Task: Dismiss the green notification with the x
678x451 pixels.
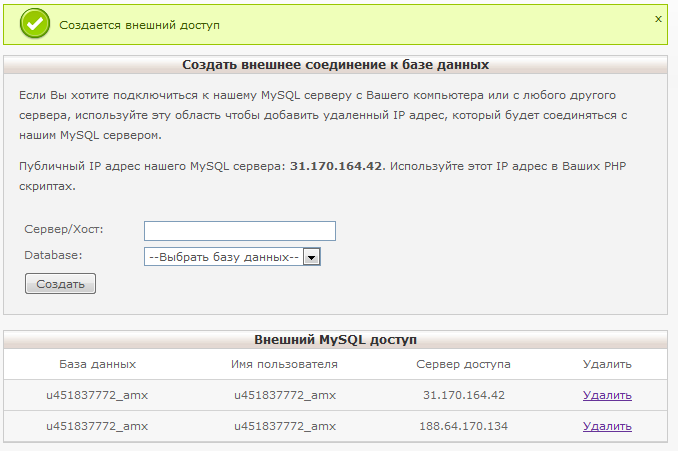Action: click(x=658, y=19)
